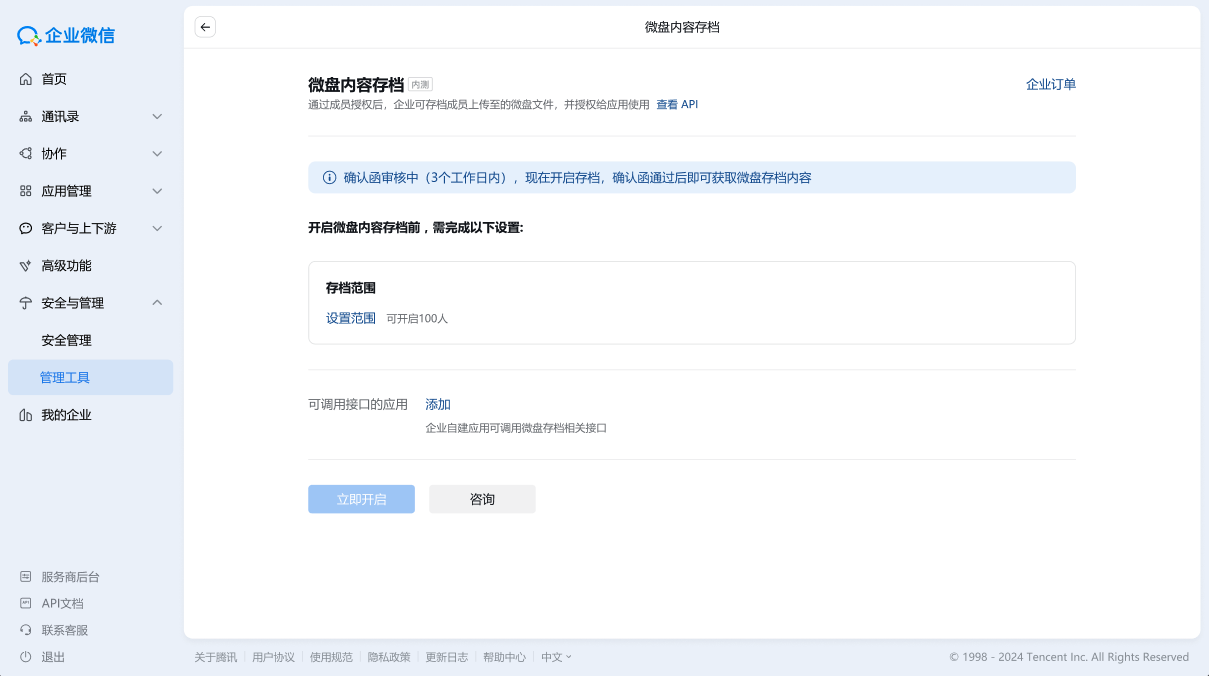Screen dimensions: 1209x676
Task: Click the 高级功能 icon
Action: click(x=25, y=265)
